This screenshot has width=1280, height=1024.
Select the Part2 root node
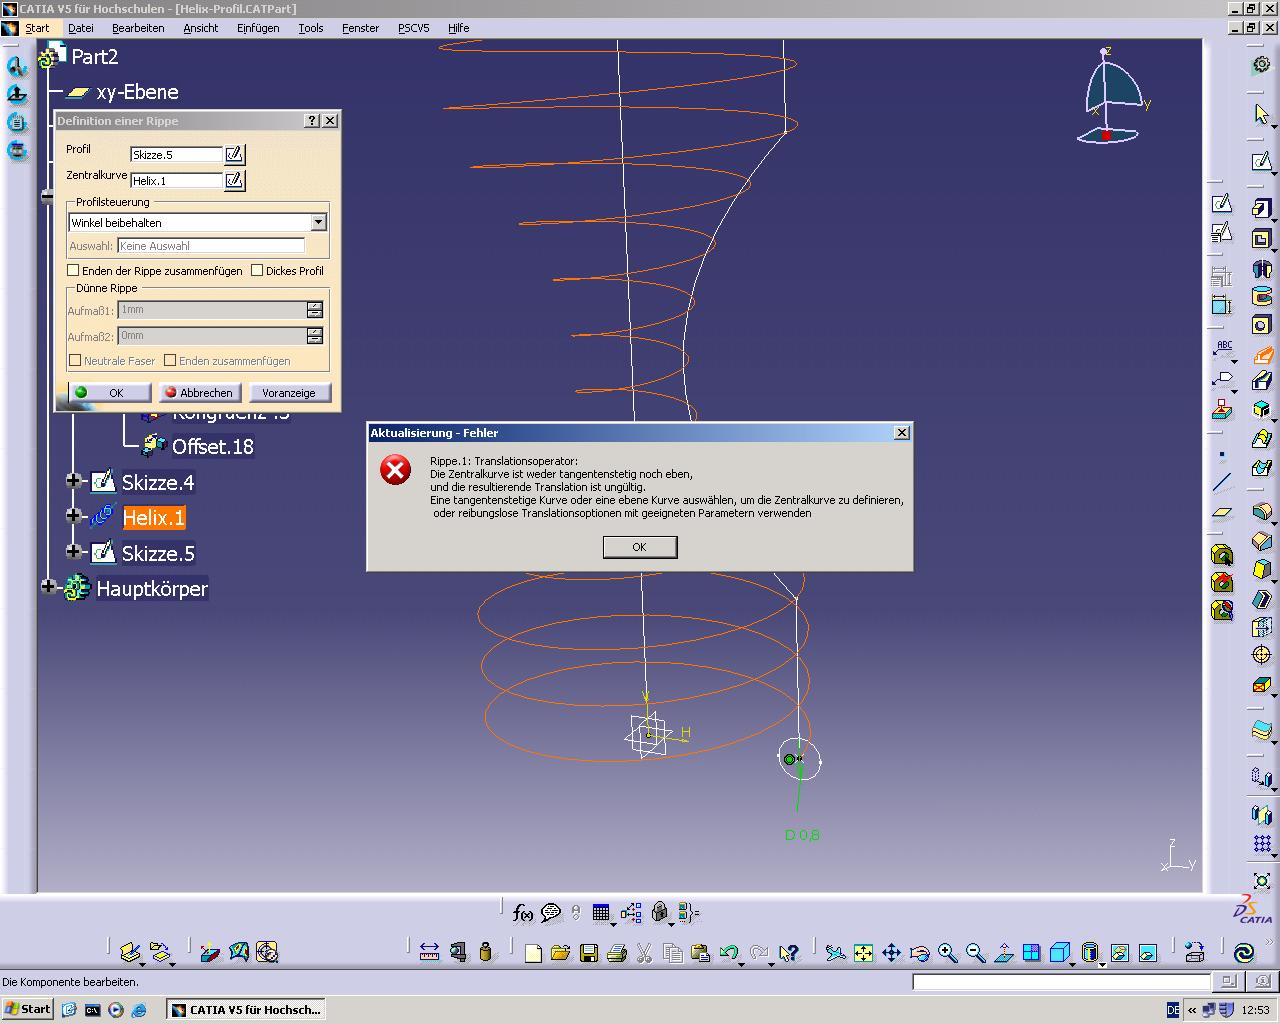coord(94,57)
